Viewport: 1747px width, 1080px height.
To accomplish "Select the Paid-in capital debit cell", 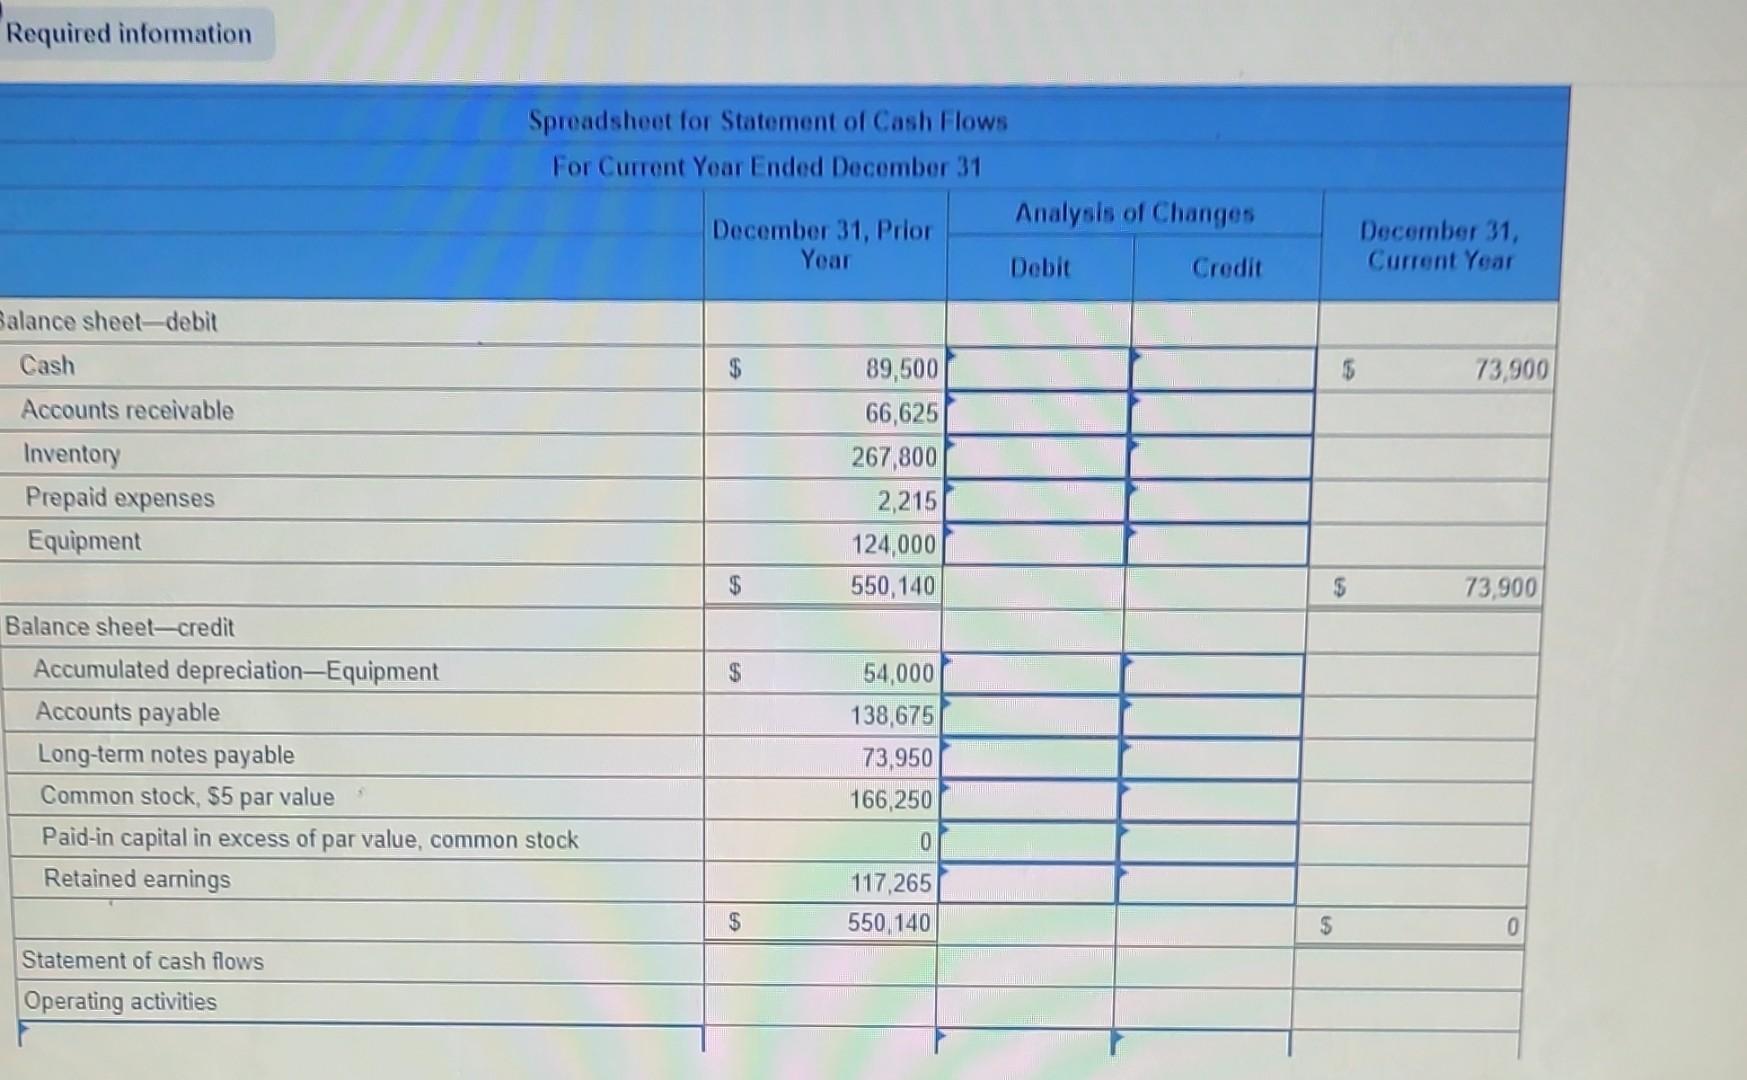I will click(x=1028, y=843).
